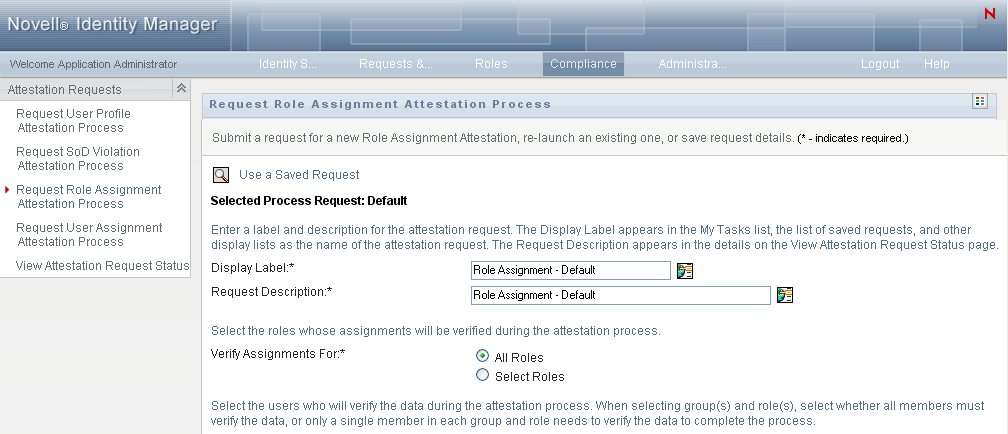
Task: Switch to the Roles tab
Action: [491, 64]
